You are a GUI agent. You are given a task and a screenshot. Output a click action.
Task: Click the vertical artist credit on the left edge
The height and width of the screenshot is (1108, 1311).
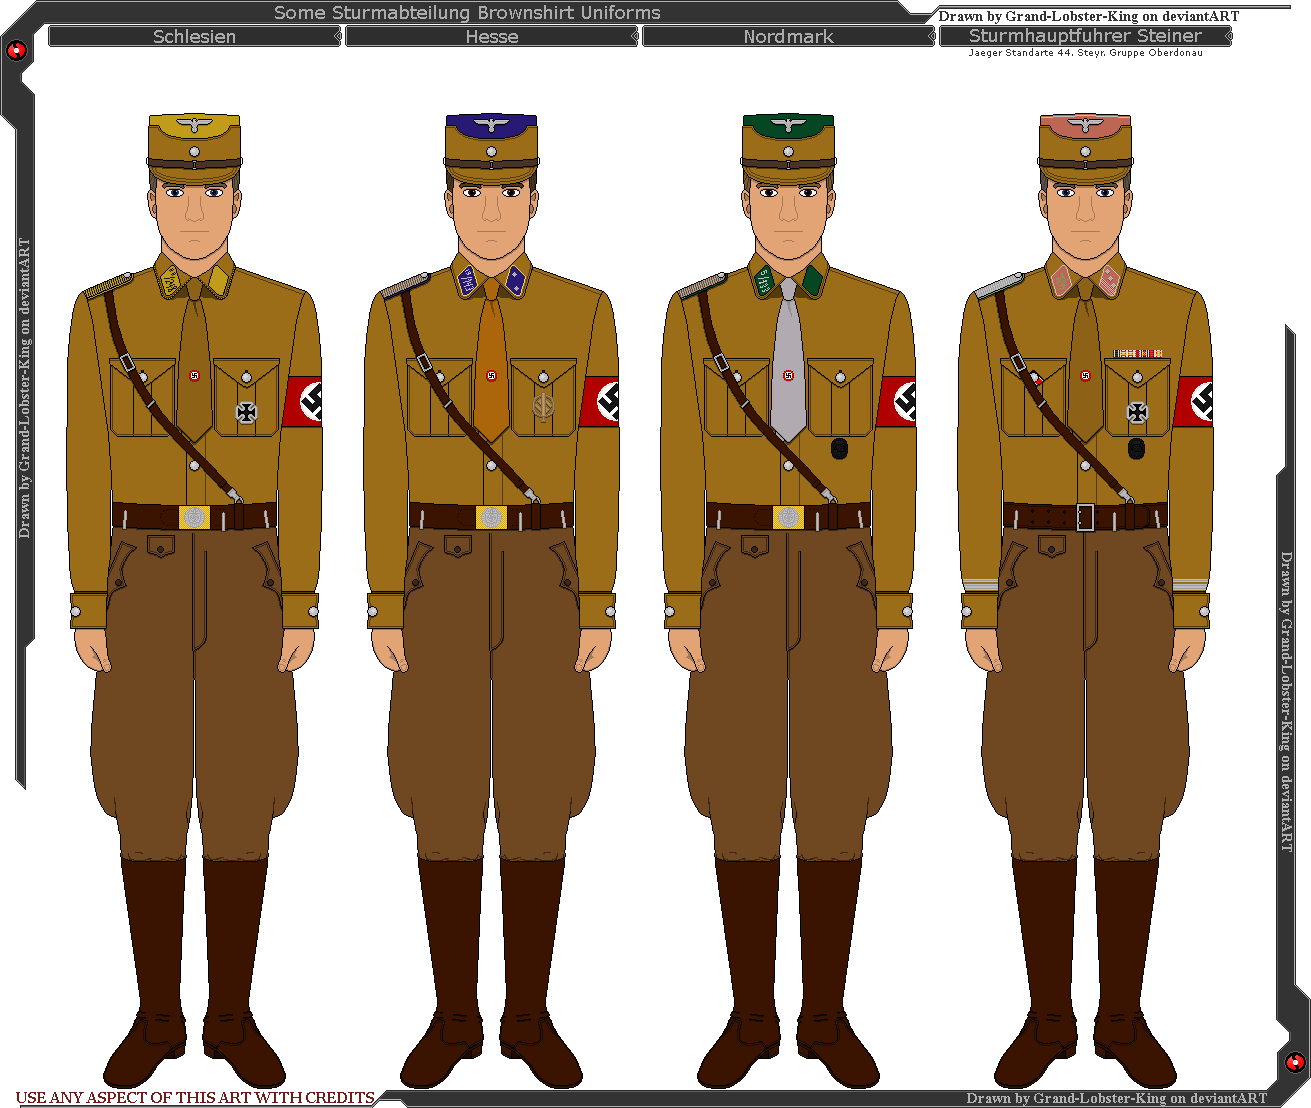click(x=25, y=388)
